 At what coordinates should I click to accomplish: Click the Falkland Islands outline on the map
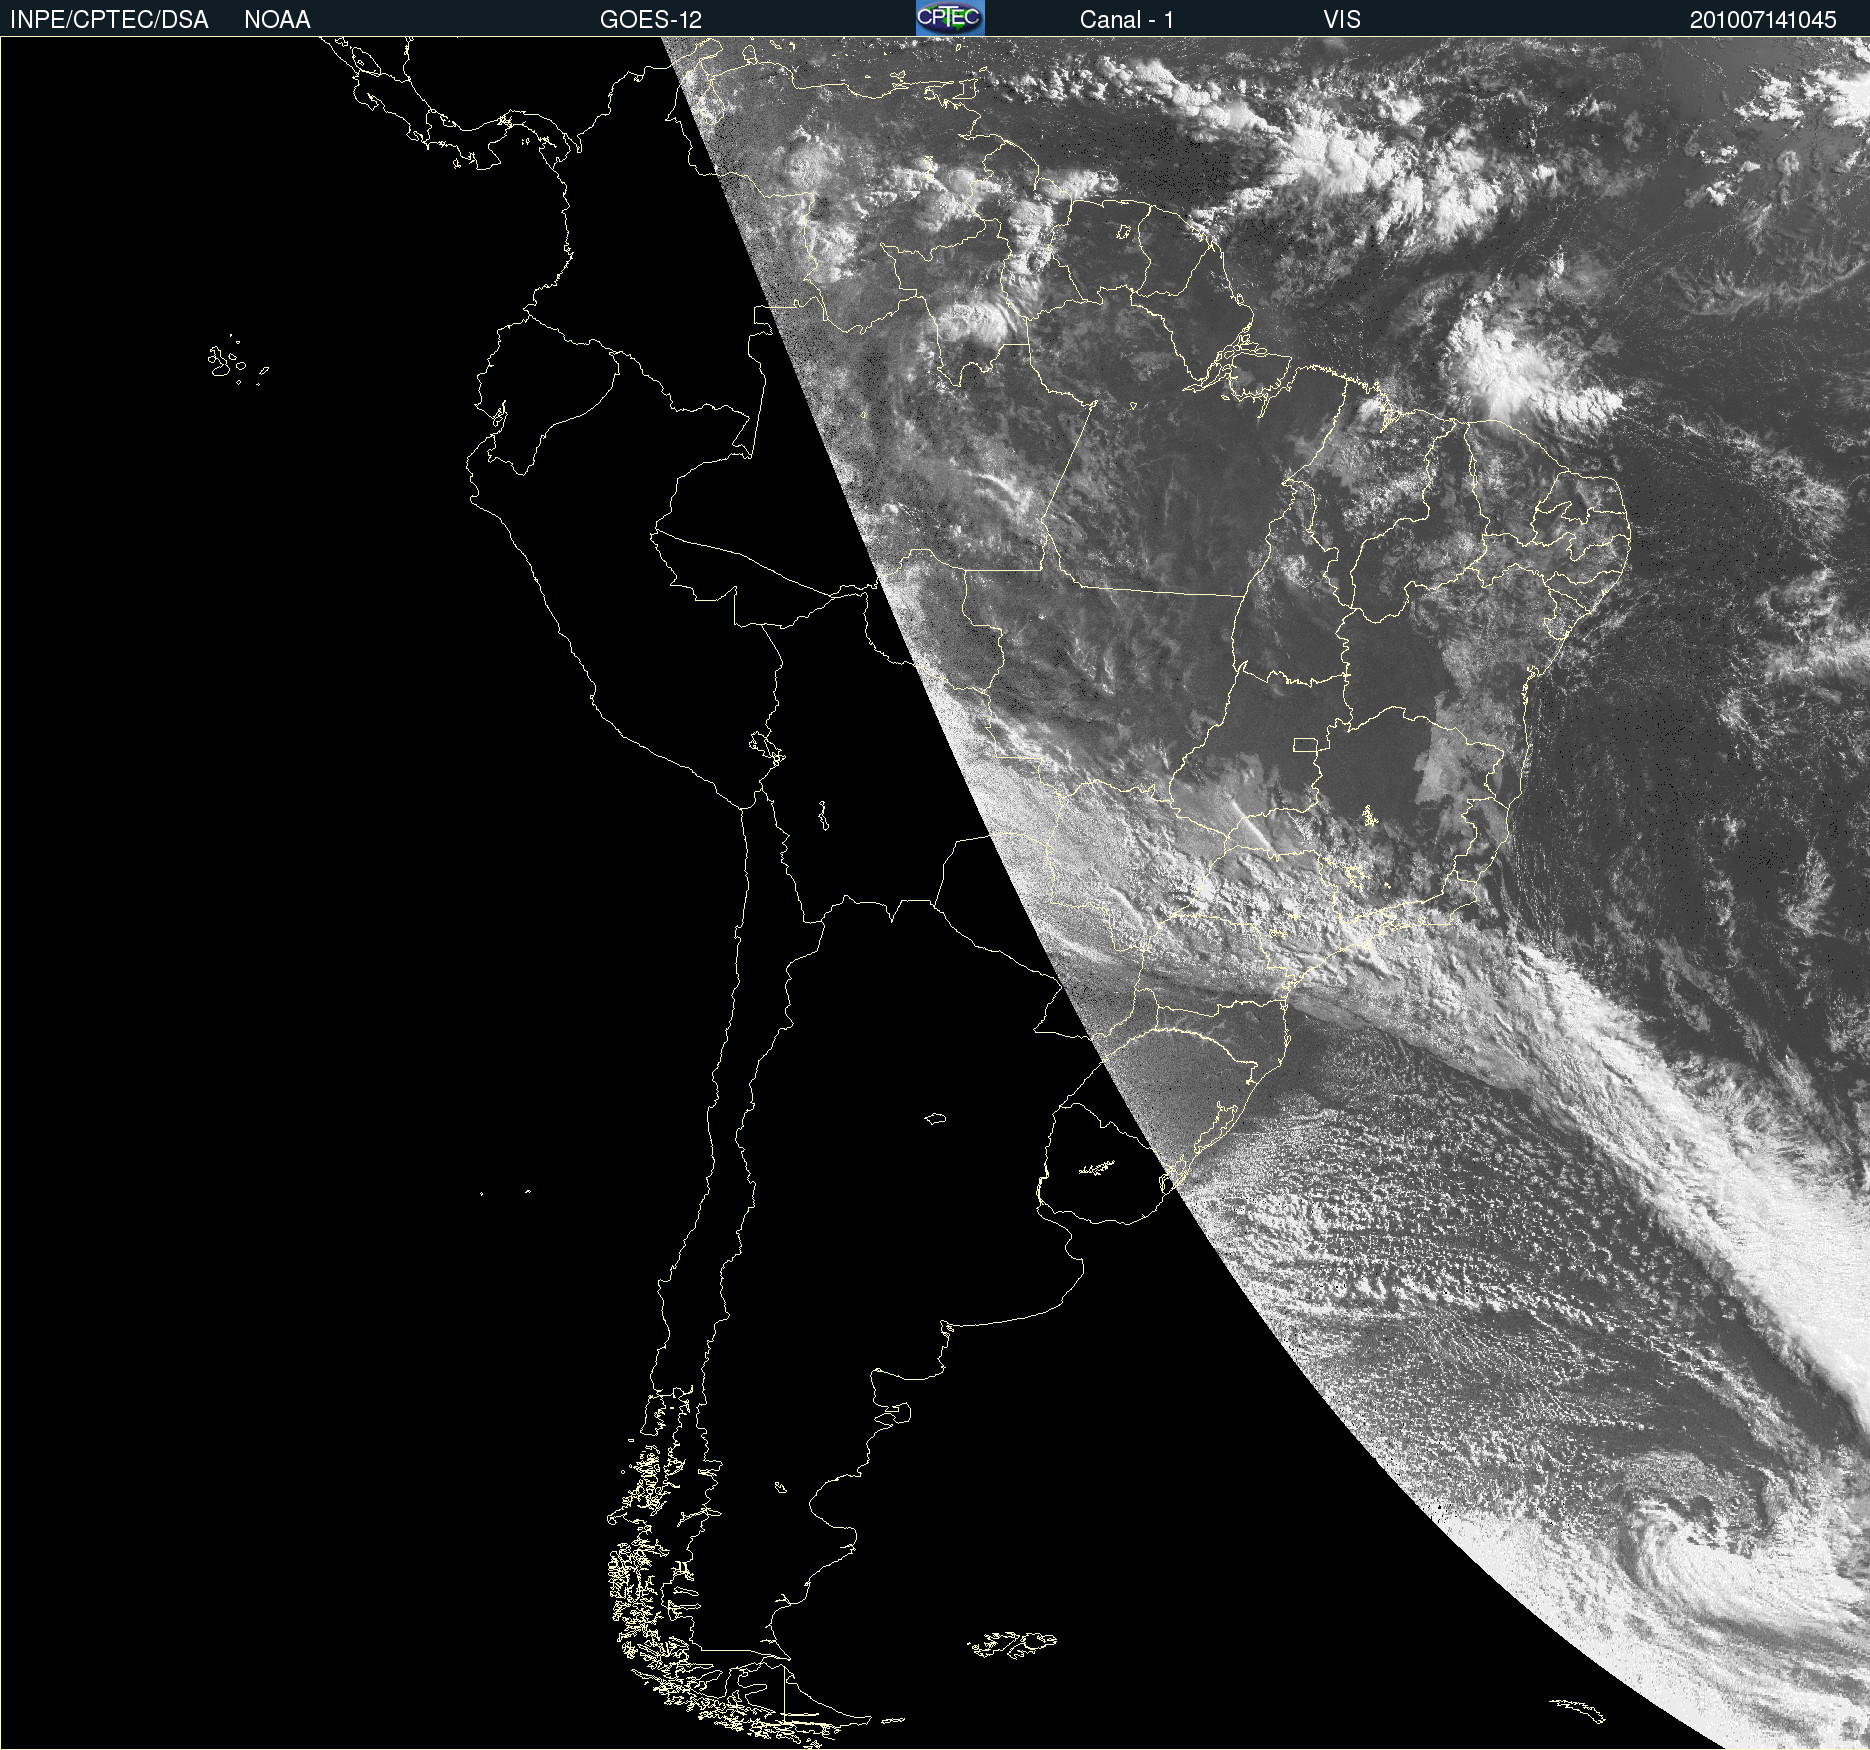click(1012, 1644)
